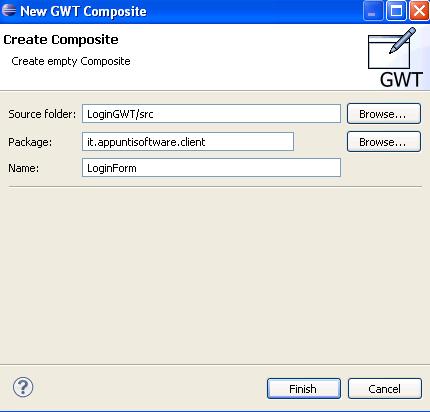
Task: Click the Eclipse icon in title bar
Action: [9, 10]
